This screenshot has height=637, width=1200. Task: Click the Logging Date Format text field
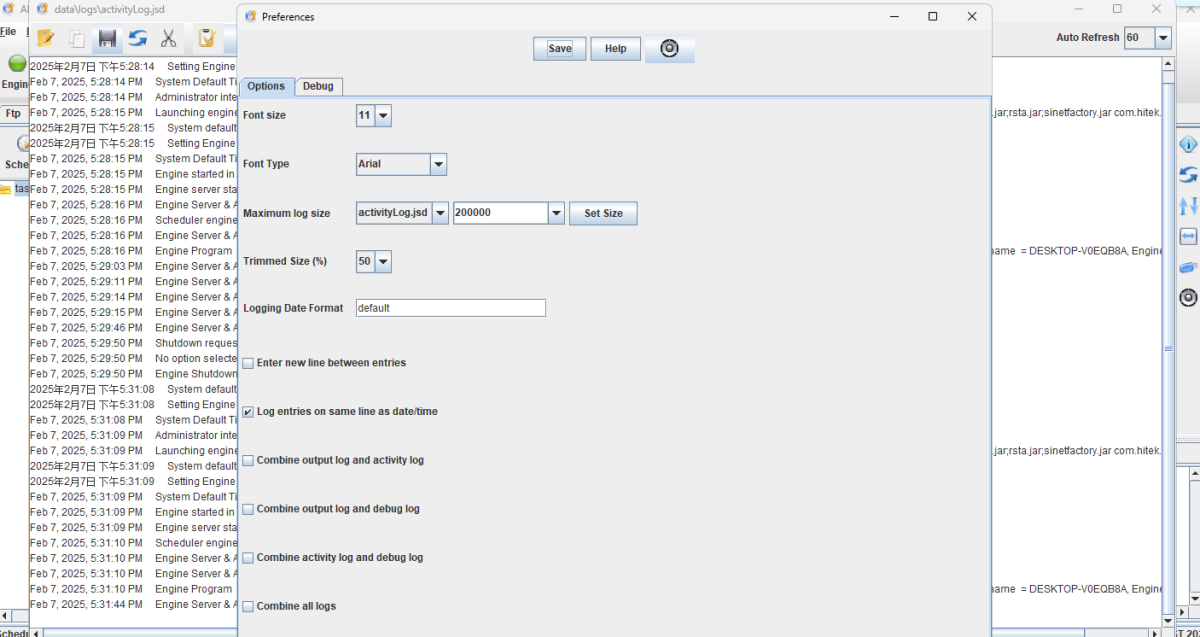450,308
